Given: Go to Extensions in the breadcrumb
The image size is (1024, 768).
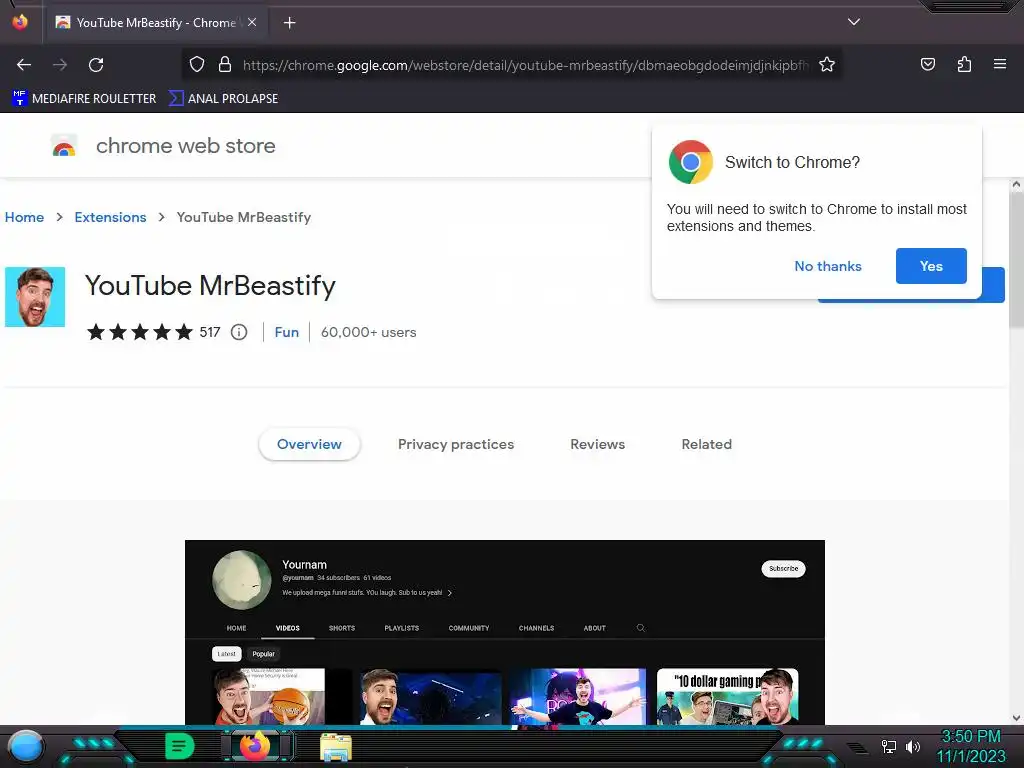Looking at the screenshot, I should point(110,217).
